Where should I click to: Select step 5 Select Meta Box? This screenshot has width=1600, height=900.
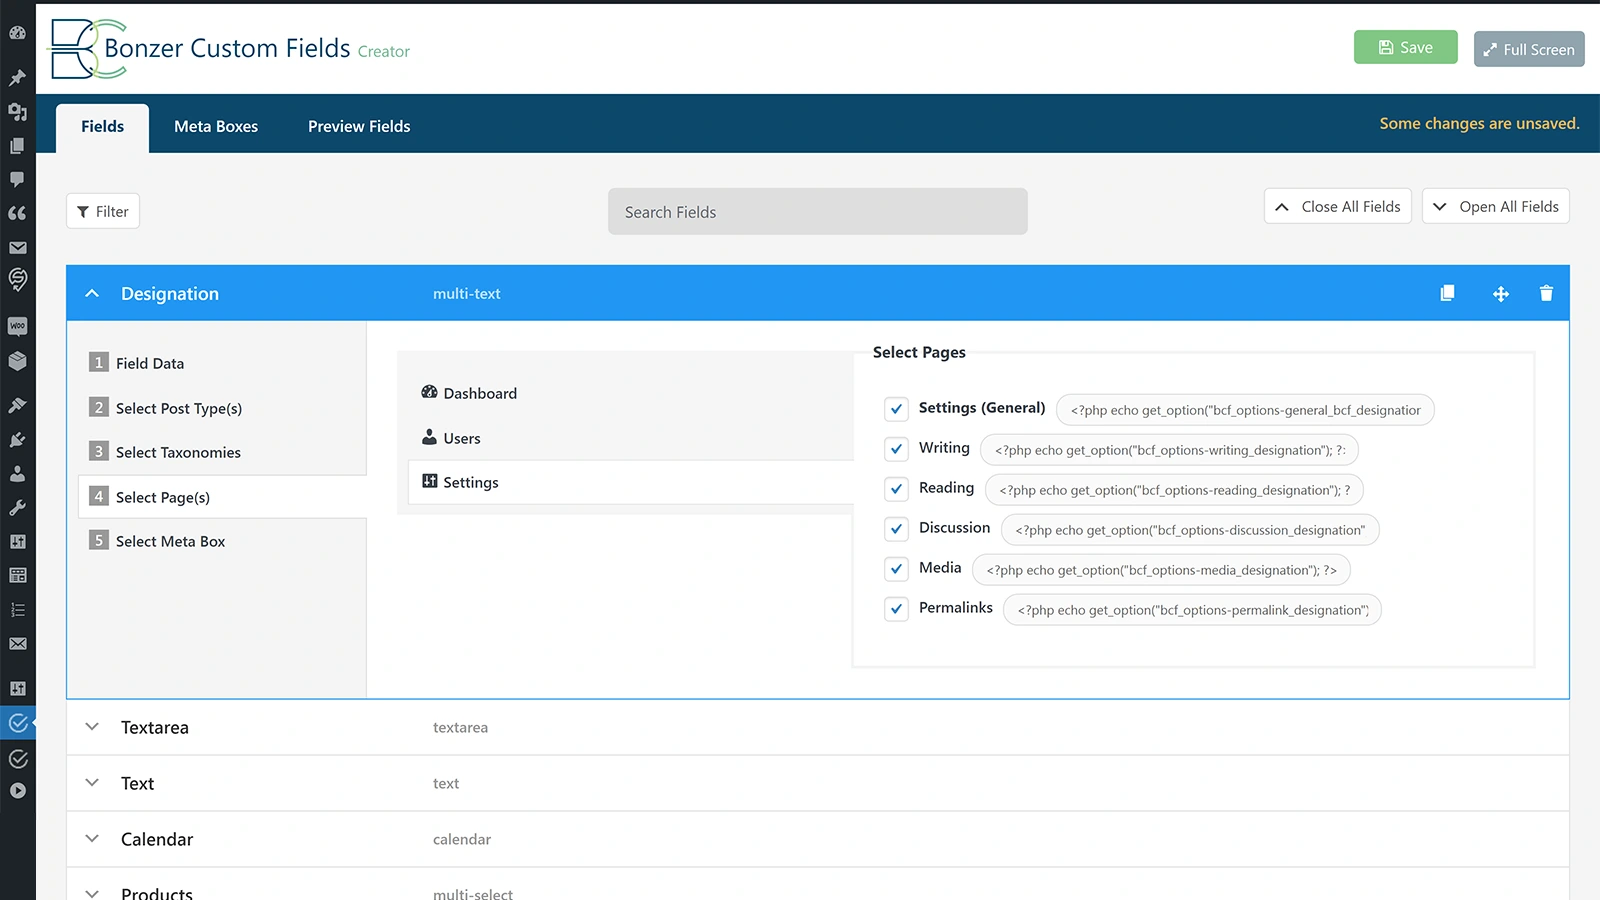pyautogui.click(x=170, y=541)
